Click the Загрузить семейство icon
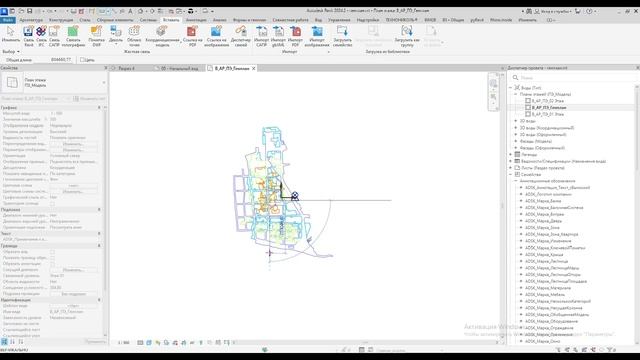This screenshot has width=640, height=360. [x=342, y=32]
